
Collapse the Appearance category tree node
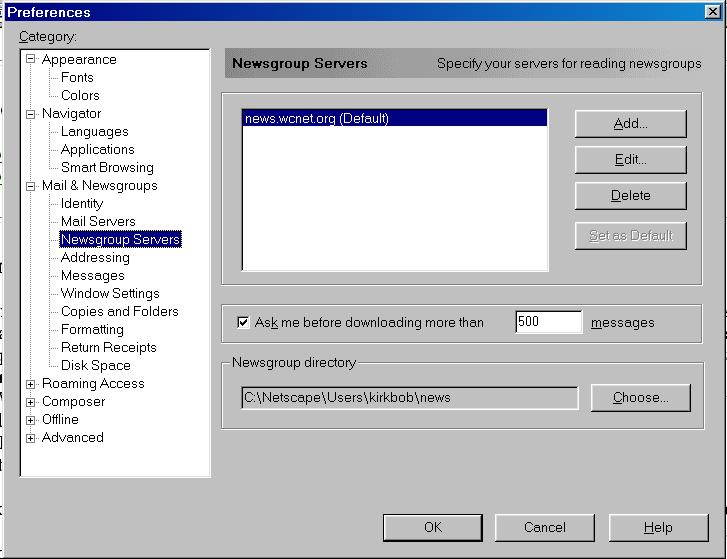pos(31,60)
